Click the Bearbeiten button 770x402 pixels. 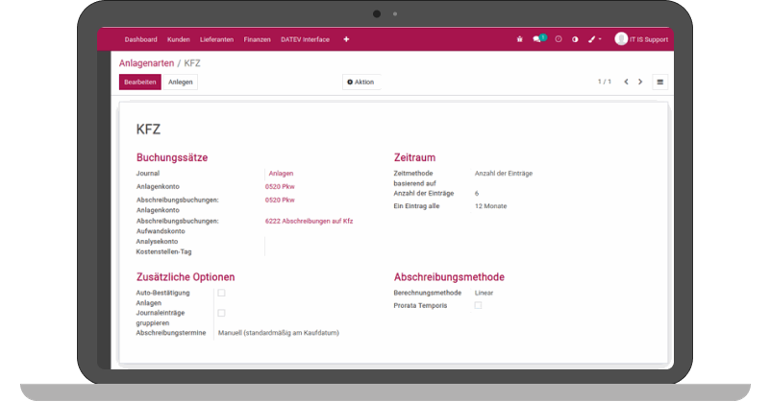click(x=140, y=82)
